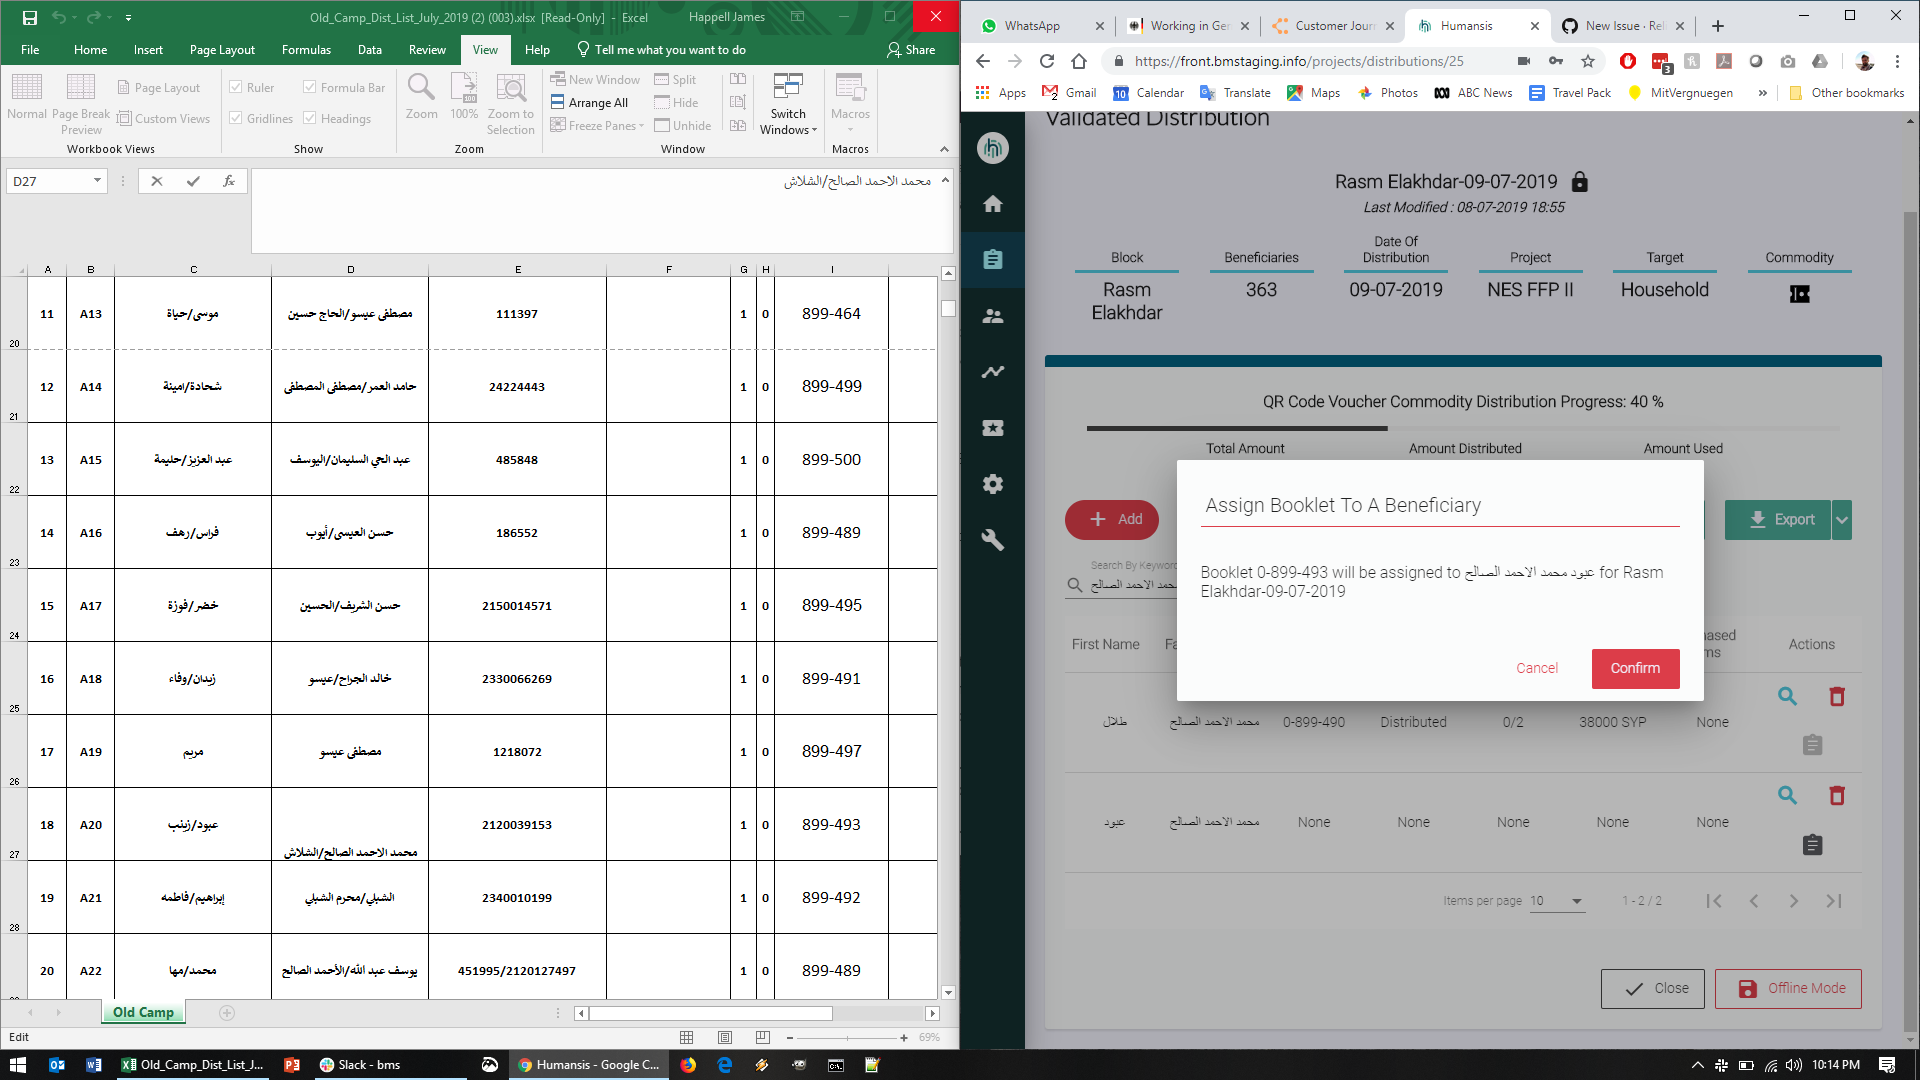Open the vouchers ticket sidebar icon
This screenshot has height=1080, width=1920.
992,428
